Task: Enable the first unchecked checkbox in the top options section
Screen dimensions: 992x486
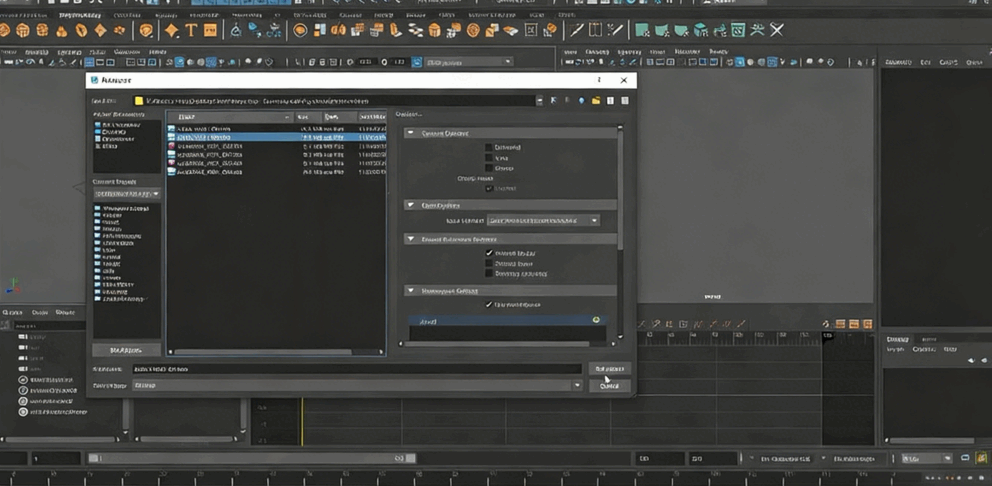Action: tap(489, 147)
